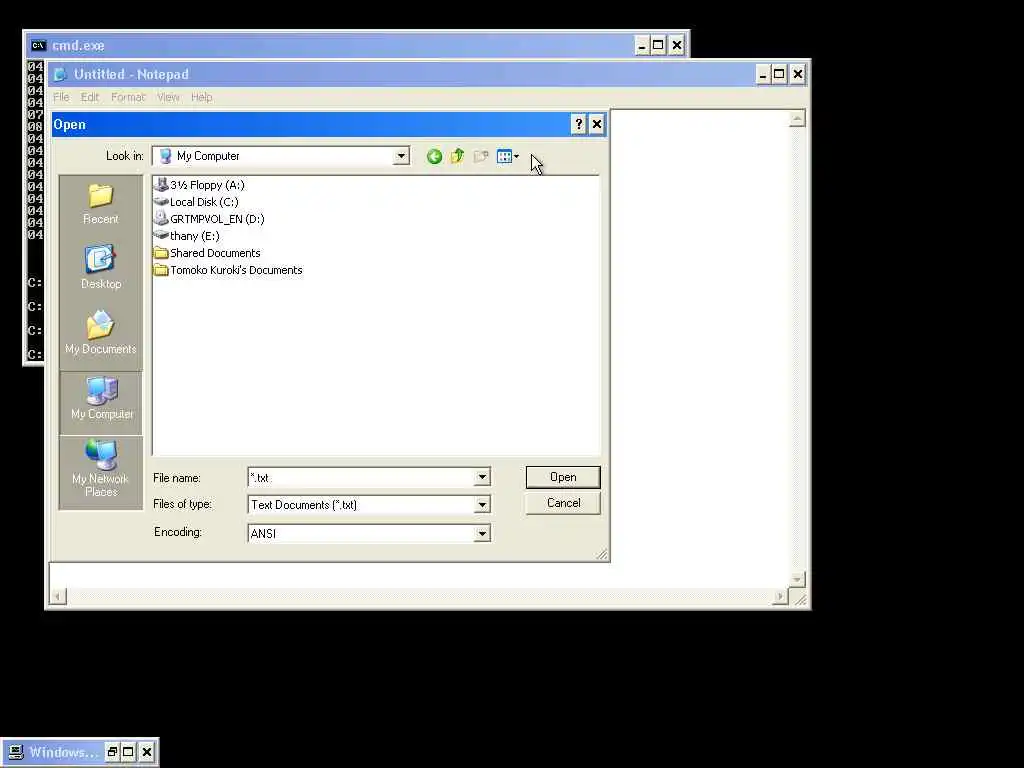Create a new folder with the toolbar icon
The height and width of the screenshot is (768, 1024).
pyautogui.click(x=481, y=156)
